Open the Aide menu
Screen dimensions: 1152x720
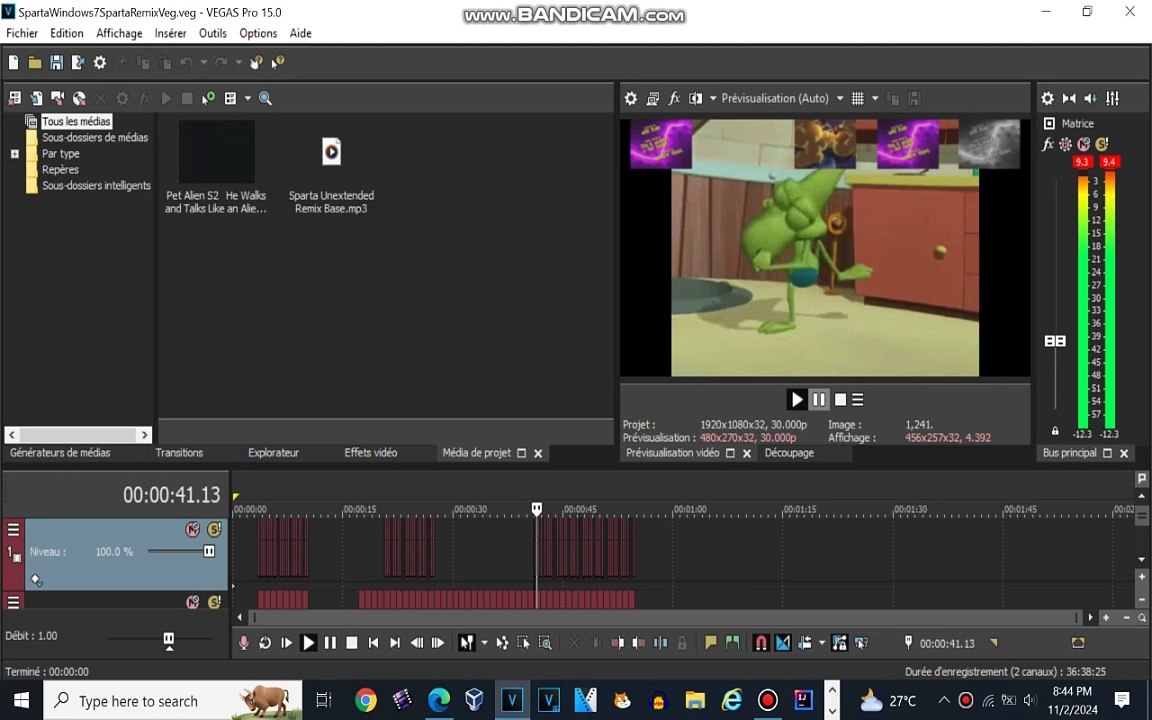coord(300,33)
